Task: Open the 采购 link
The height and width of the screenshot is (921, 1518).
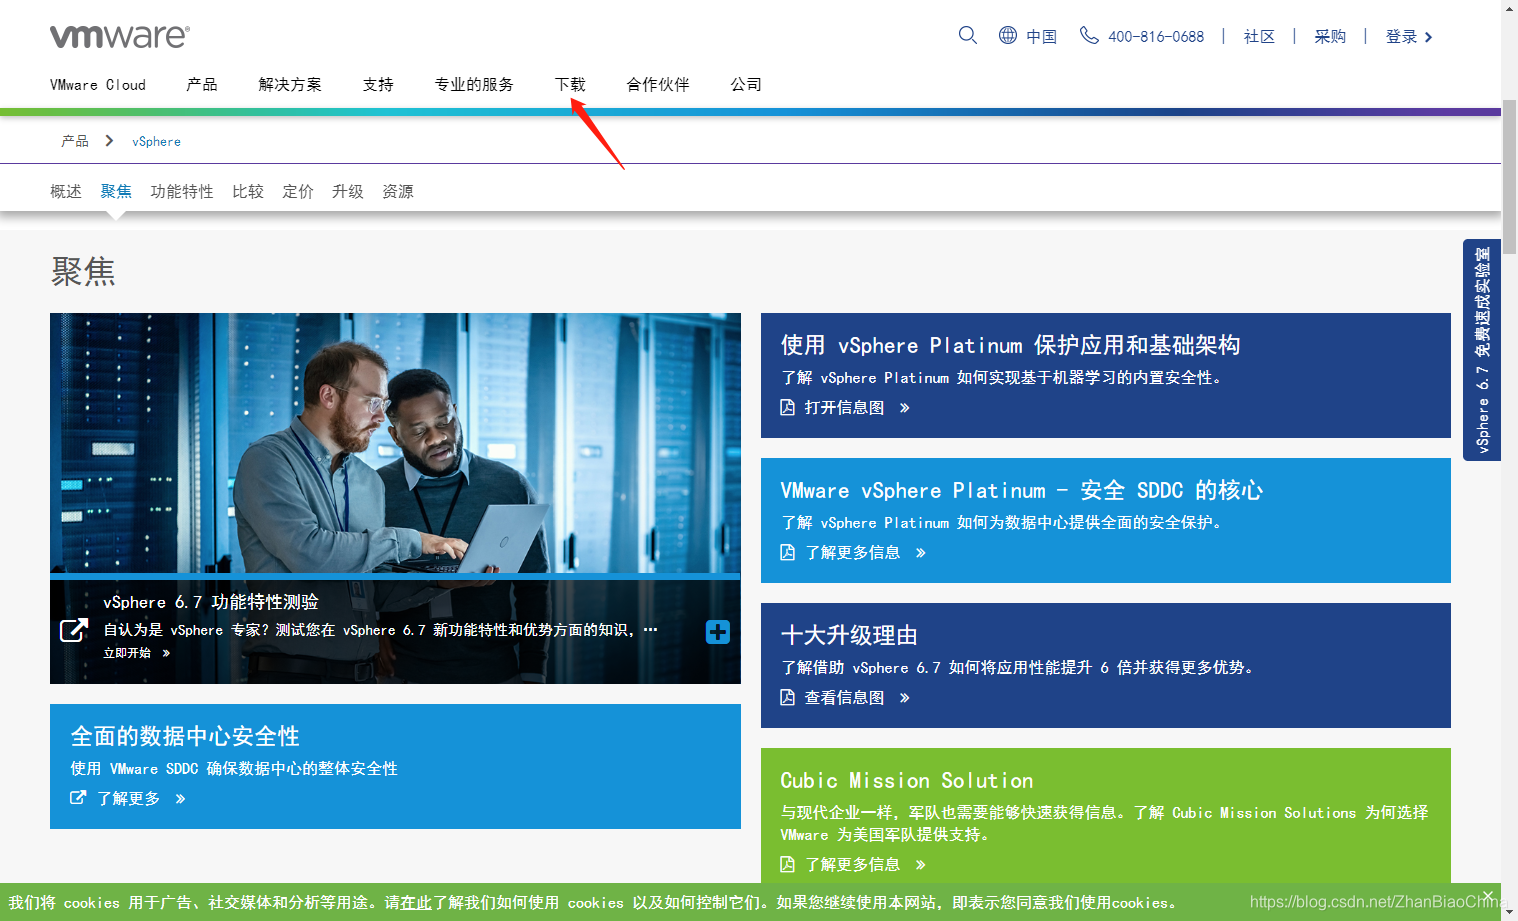Action: pyautogui.click(x=1330, y=37)
